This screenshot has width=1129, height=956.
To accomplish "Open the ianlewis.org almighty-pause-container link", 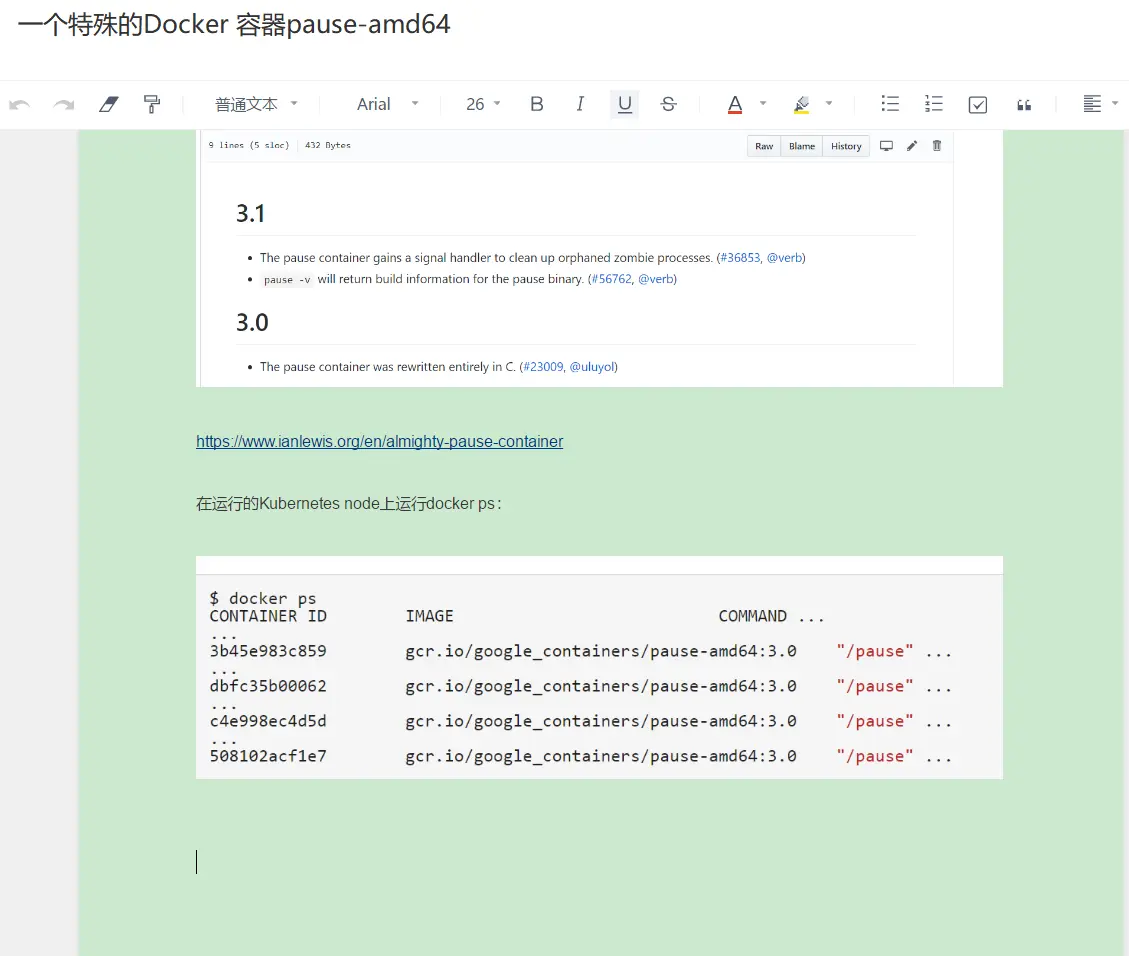I will 379,441.
